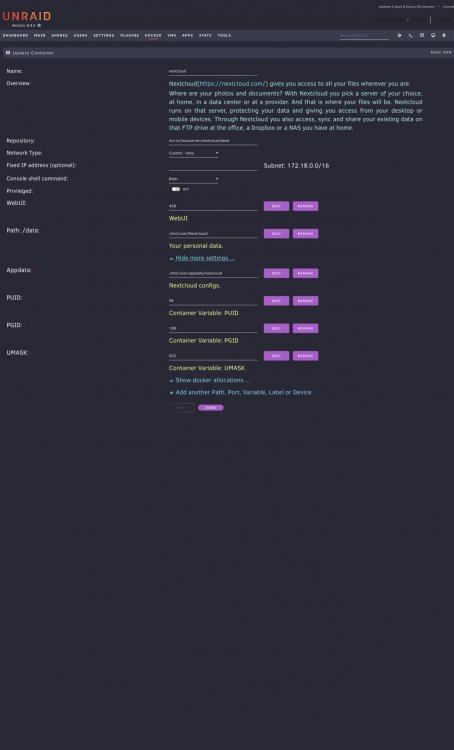Click the info icon beside the Unraid version

[39, 25]
